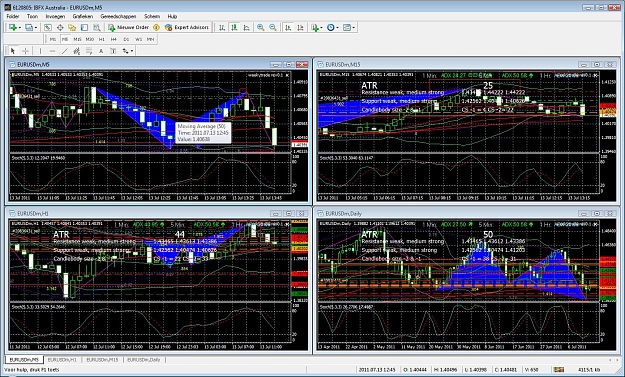
Task: Set timeframe to M1
Action: [53, 39]
